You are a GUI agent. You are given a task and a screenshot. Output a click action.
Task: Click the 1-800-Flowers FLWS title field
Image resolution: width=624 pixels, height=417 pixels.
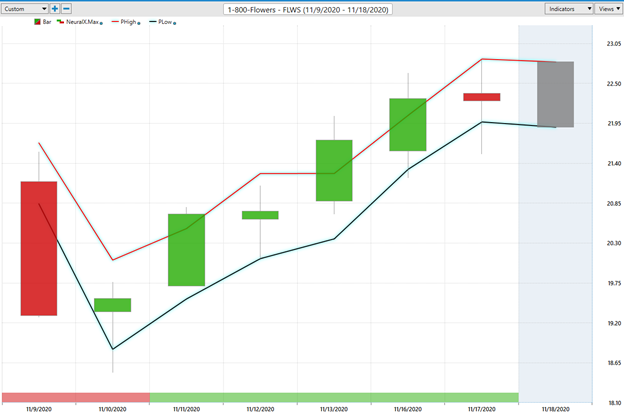tap(308, 10)
